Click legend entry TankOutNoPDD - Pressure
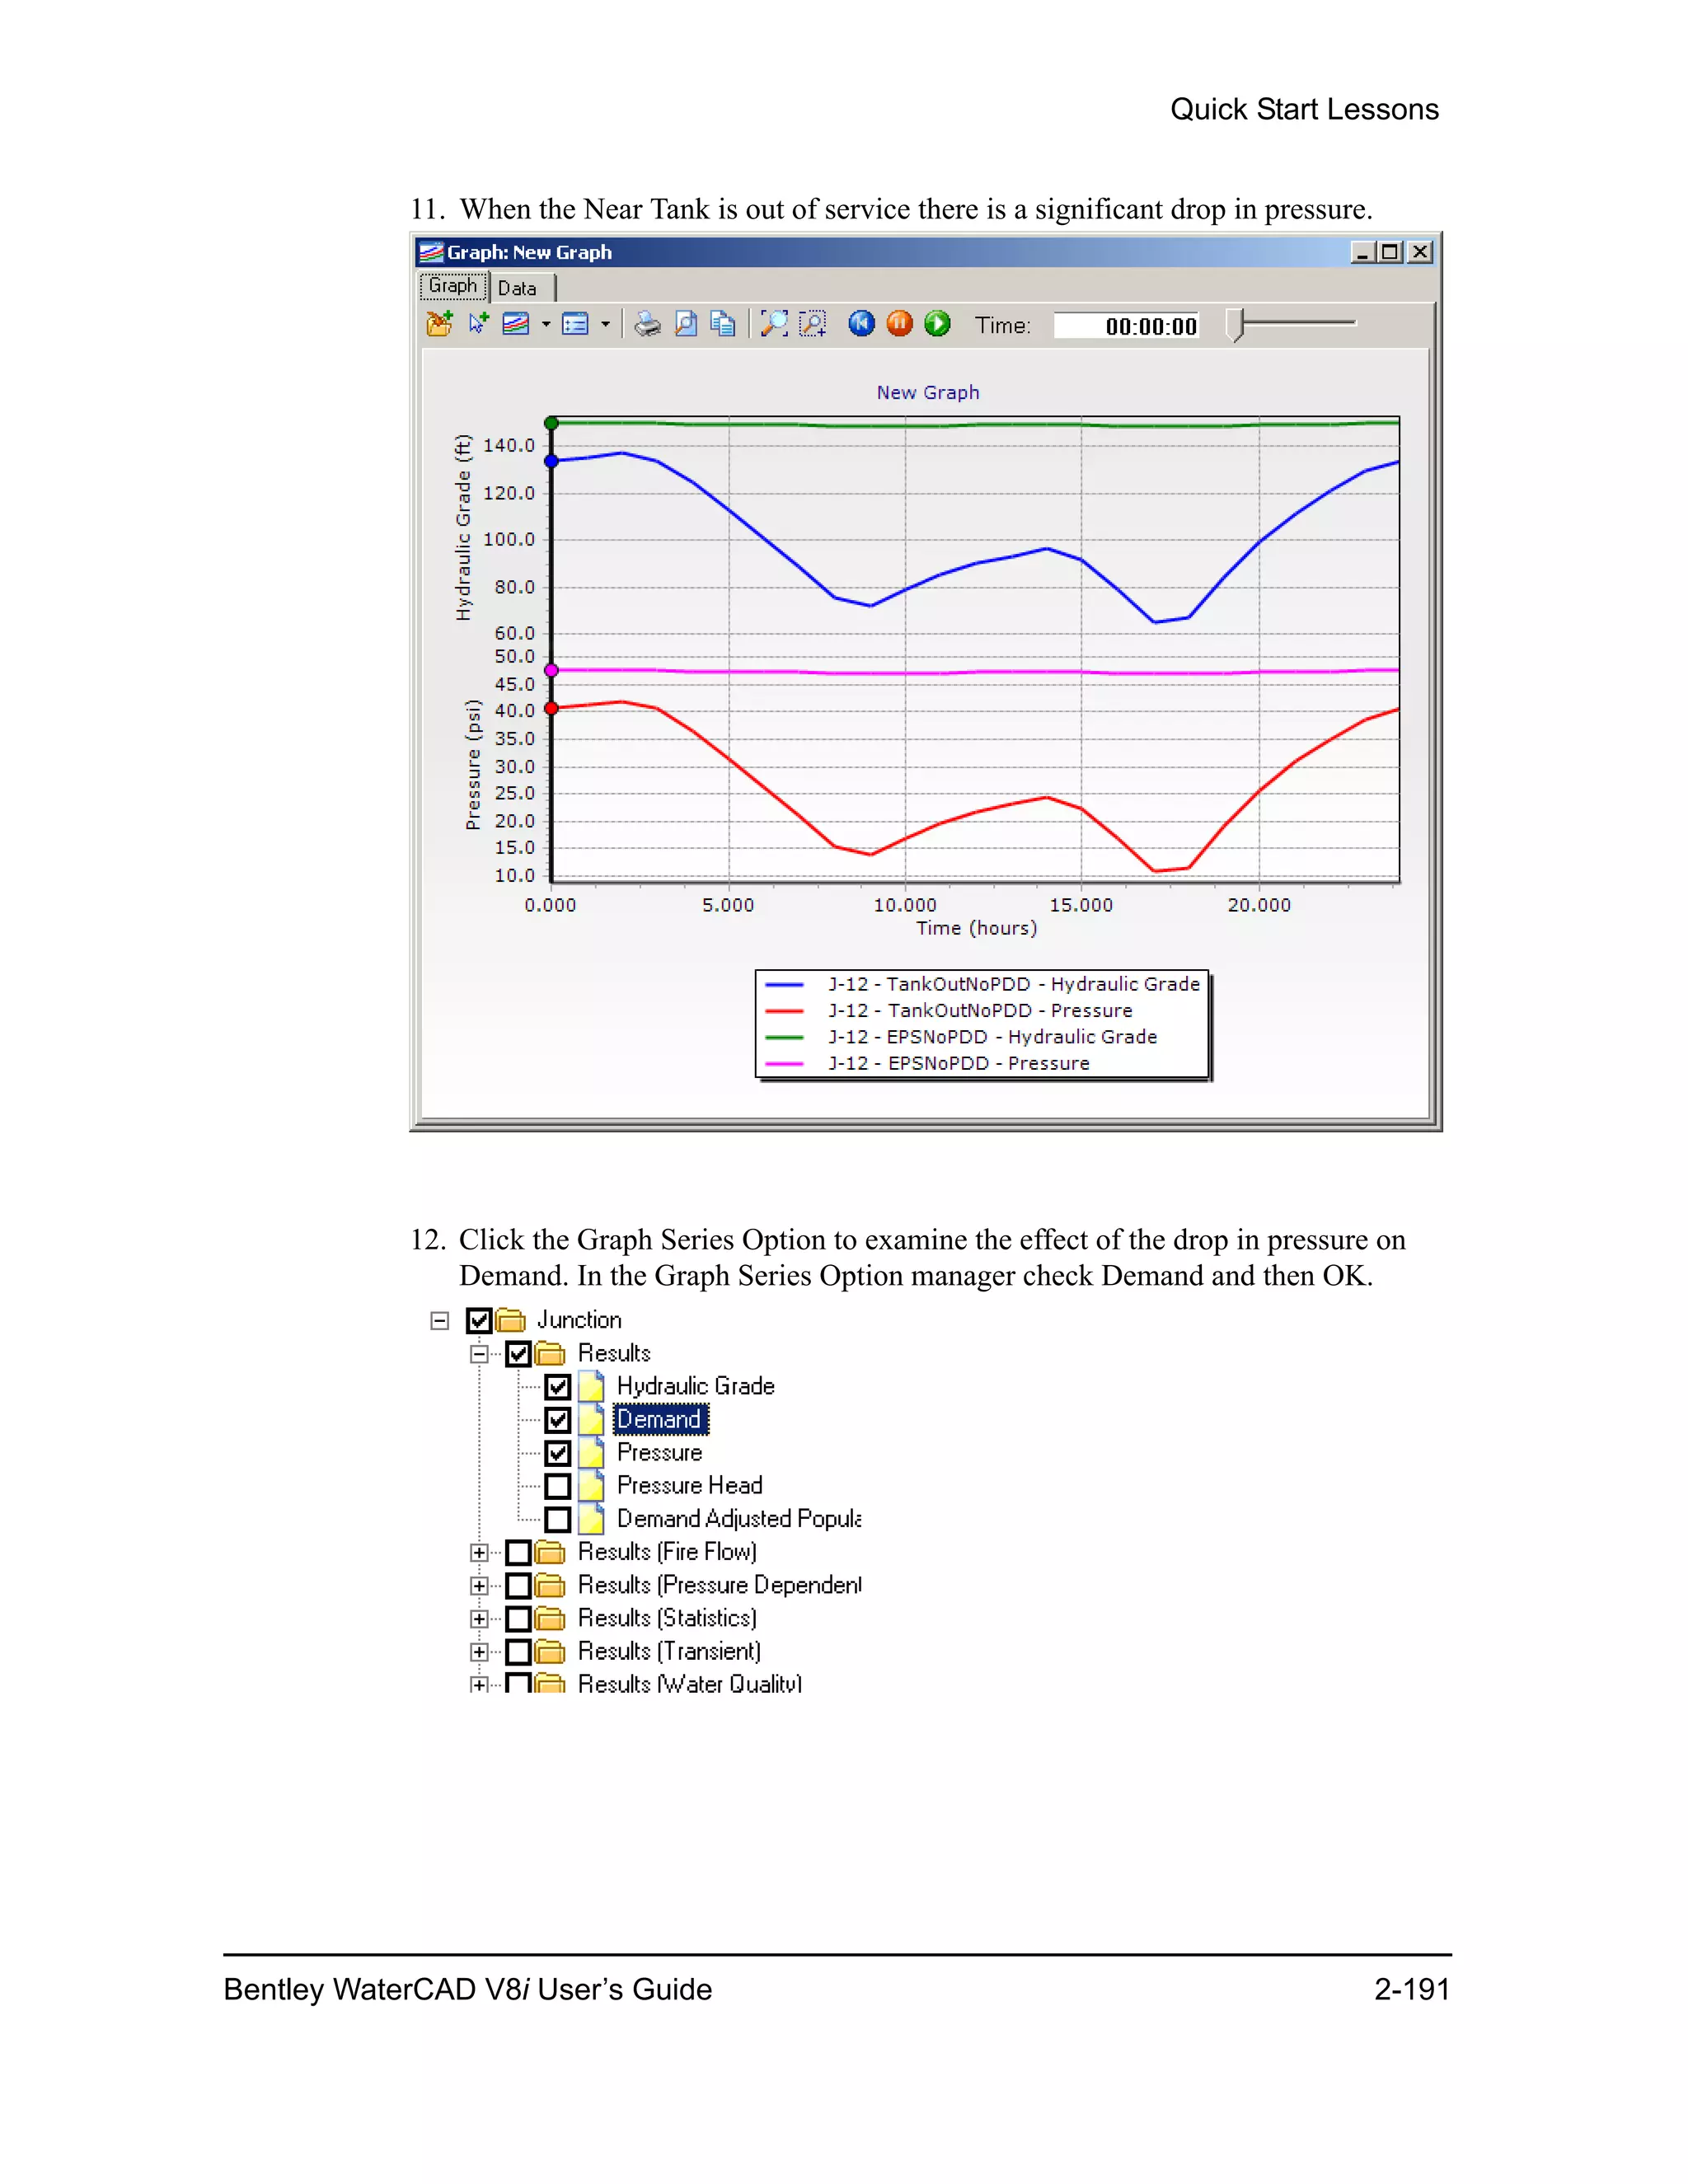 coord(980,1011)
